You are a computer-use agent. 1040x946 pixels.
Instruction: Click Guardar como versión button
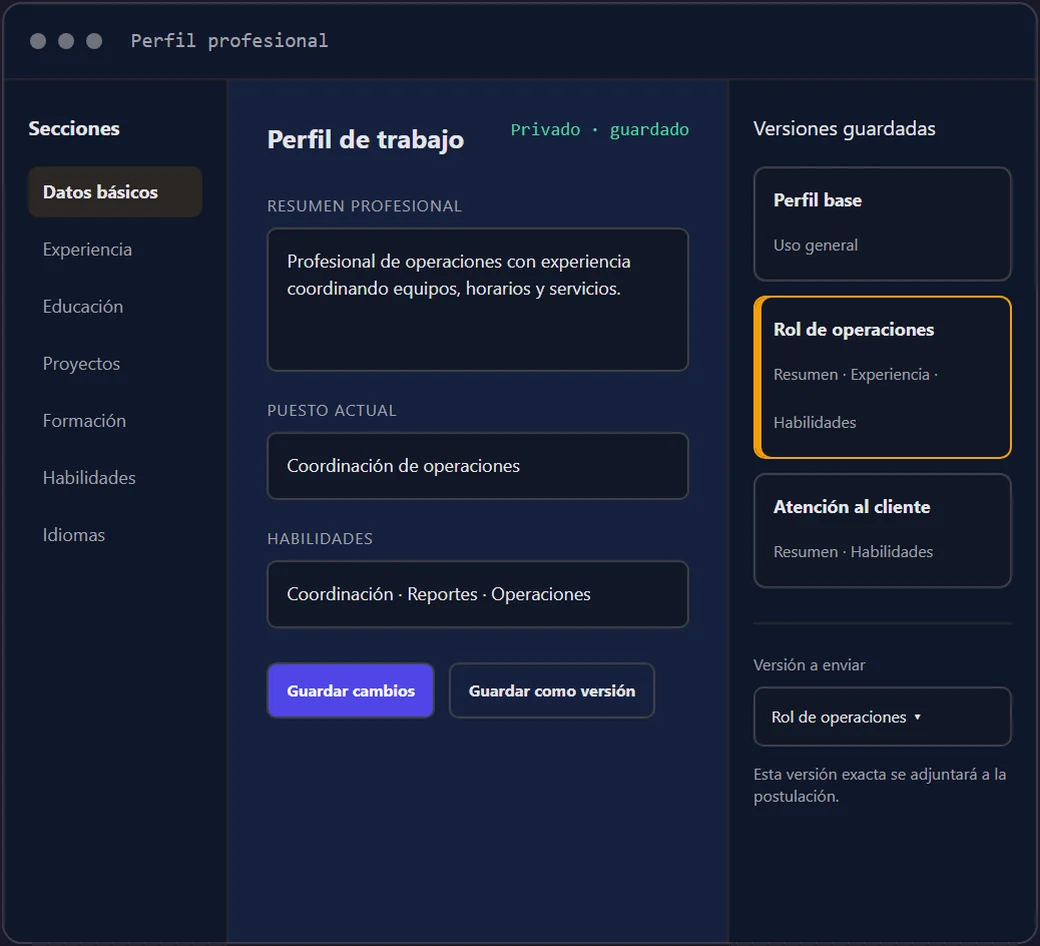tap(552, 691)
